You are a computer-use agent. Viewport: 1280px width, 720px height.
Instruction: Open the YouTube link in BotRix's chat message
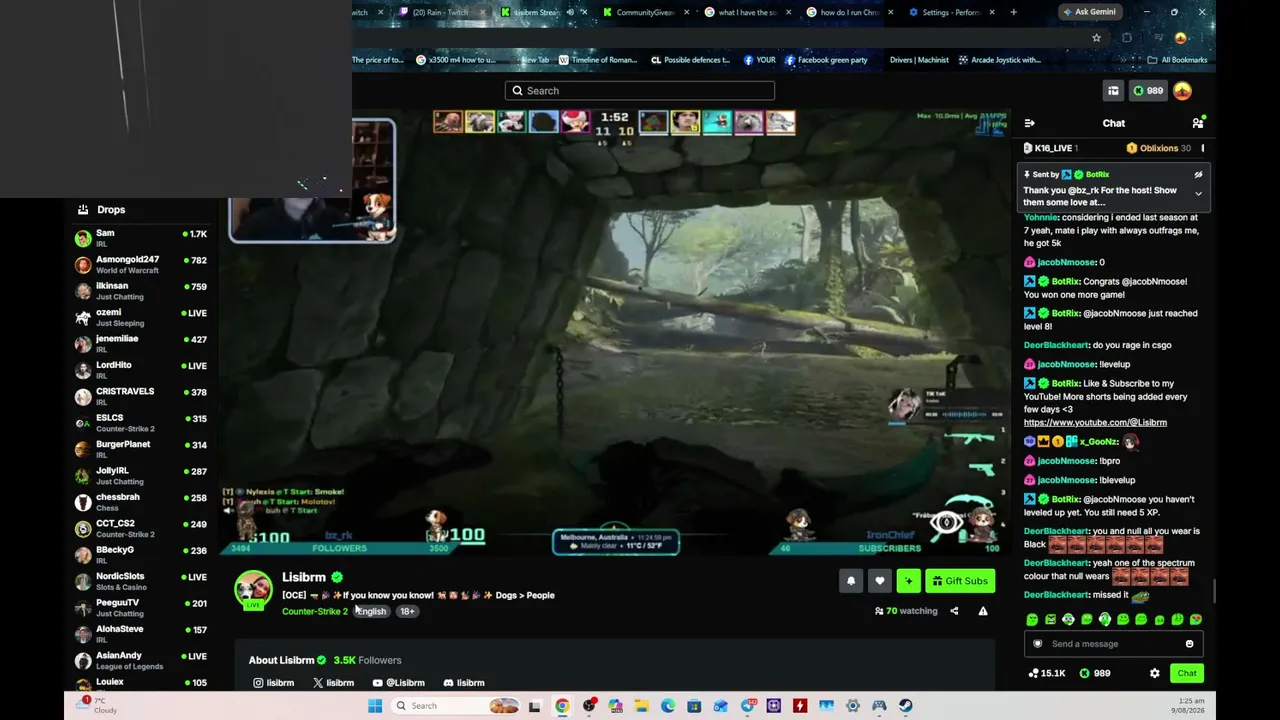click(x=1095, y=423)
